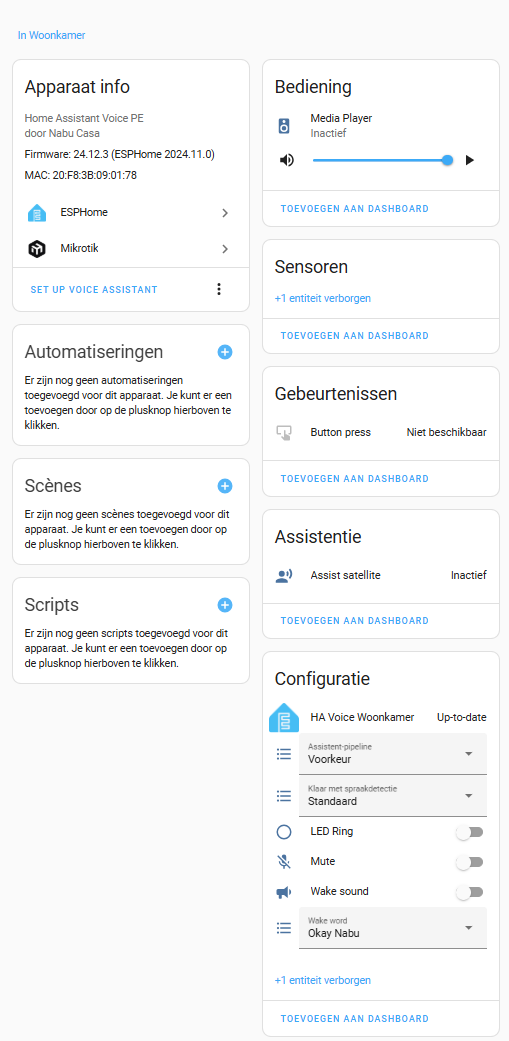Enable the Mute switch
The image size is (509, 1041).
coord(470,862)
